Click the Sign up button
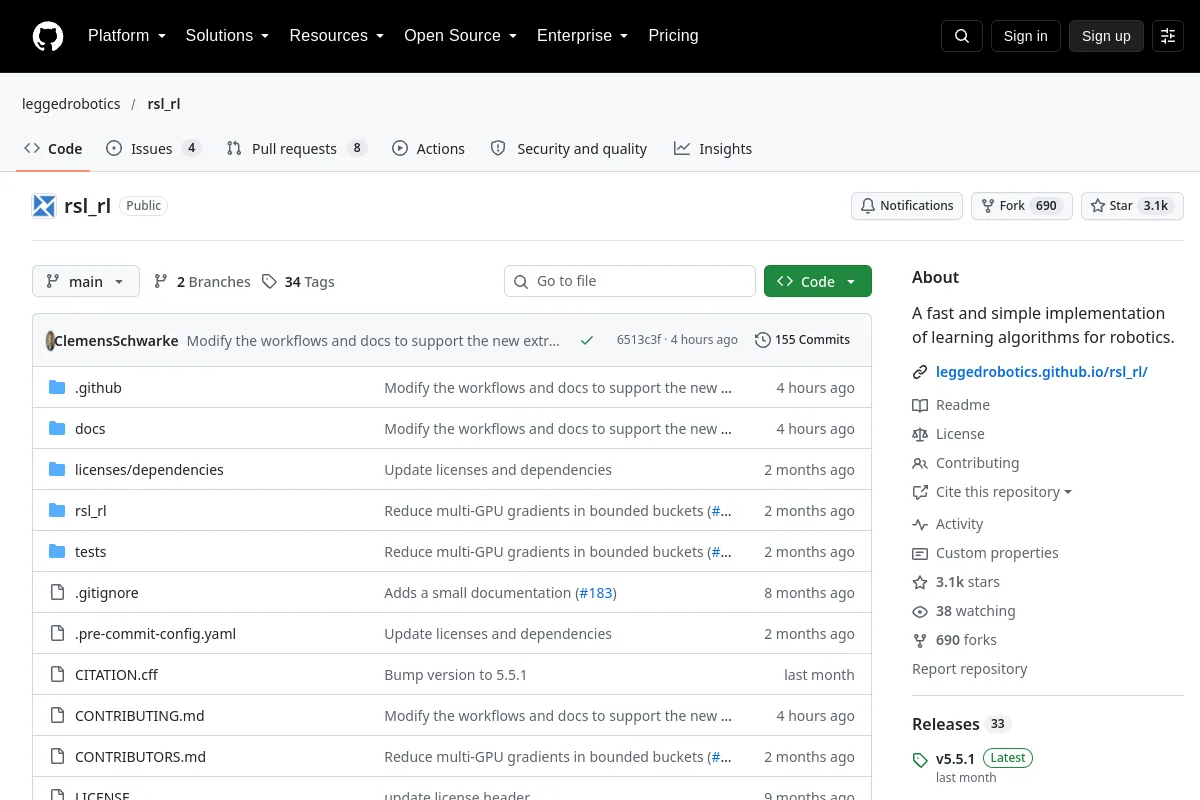 [1106, 36]
